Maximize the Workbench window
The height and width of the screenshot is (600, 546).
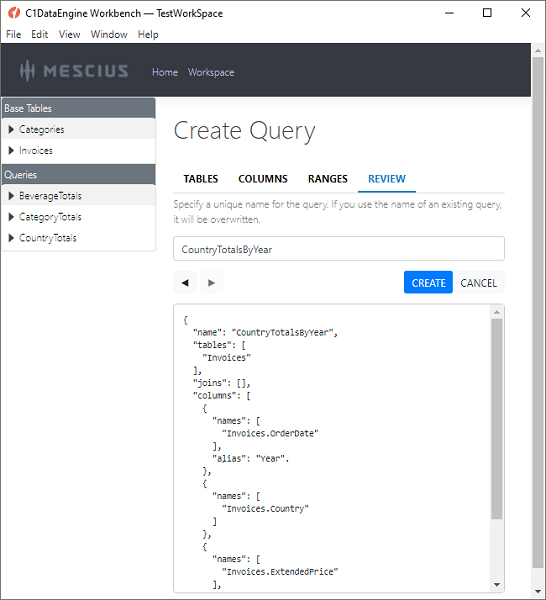point(487,13)
